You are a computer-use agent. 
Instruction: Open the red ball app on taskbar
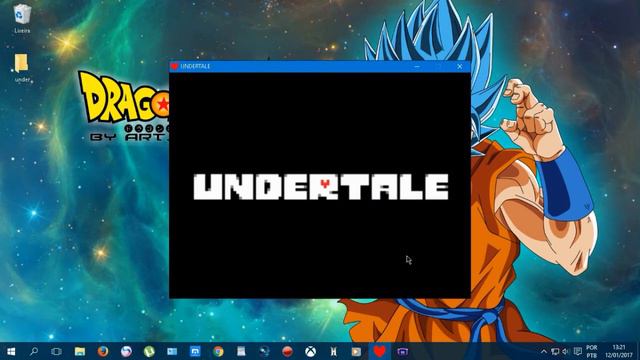click(287, 351)
